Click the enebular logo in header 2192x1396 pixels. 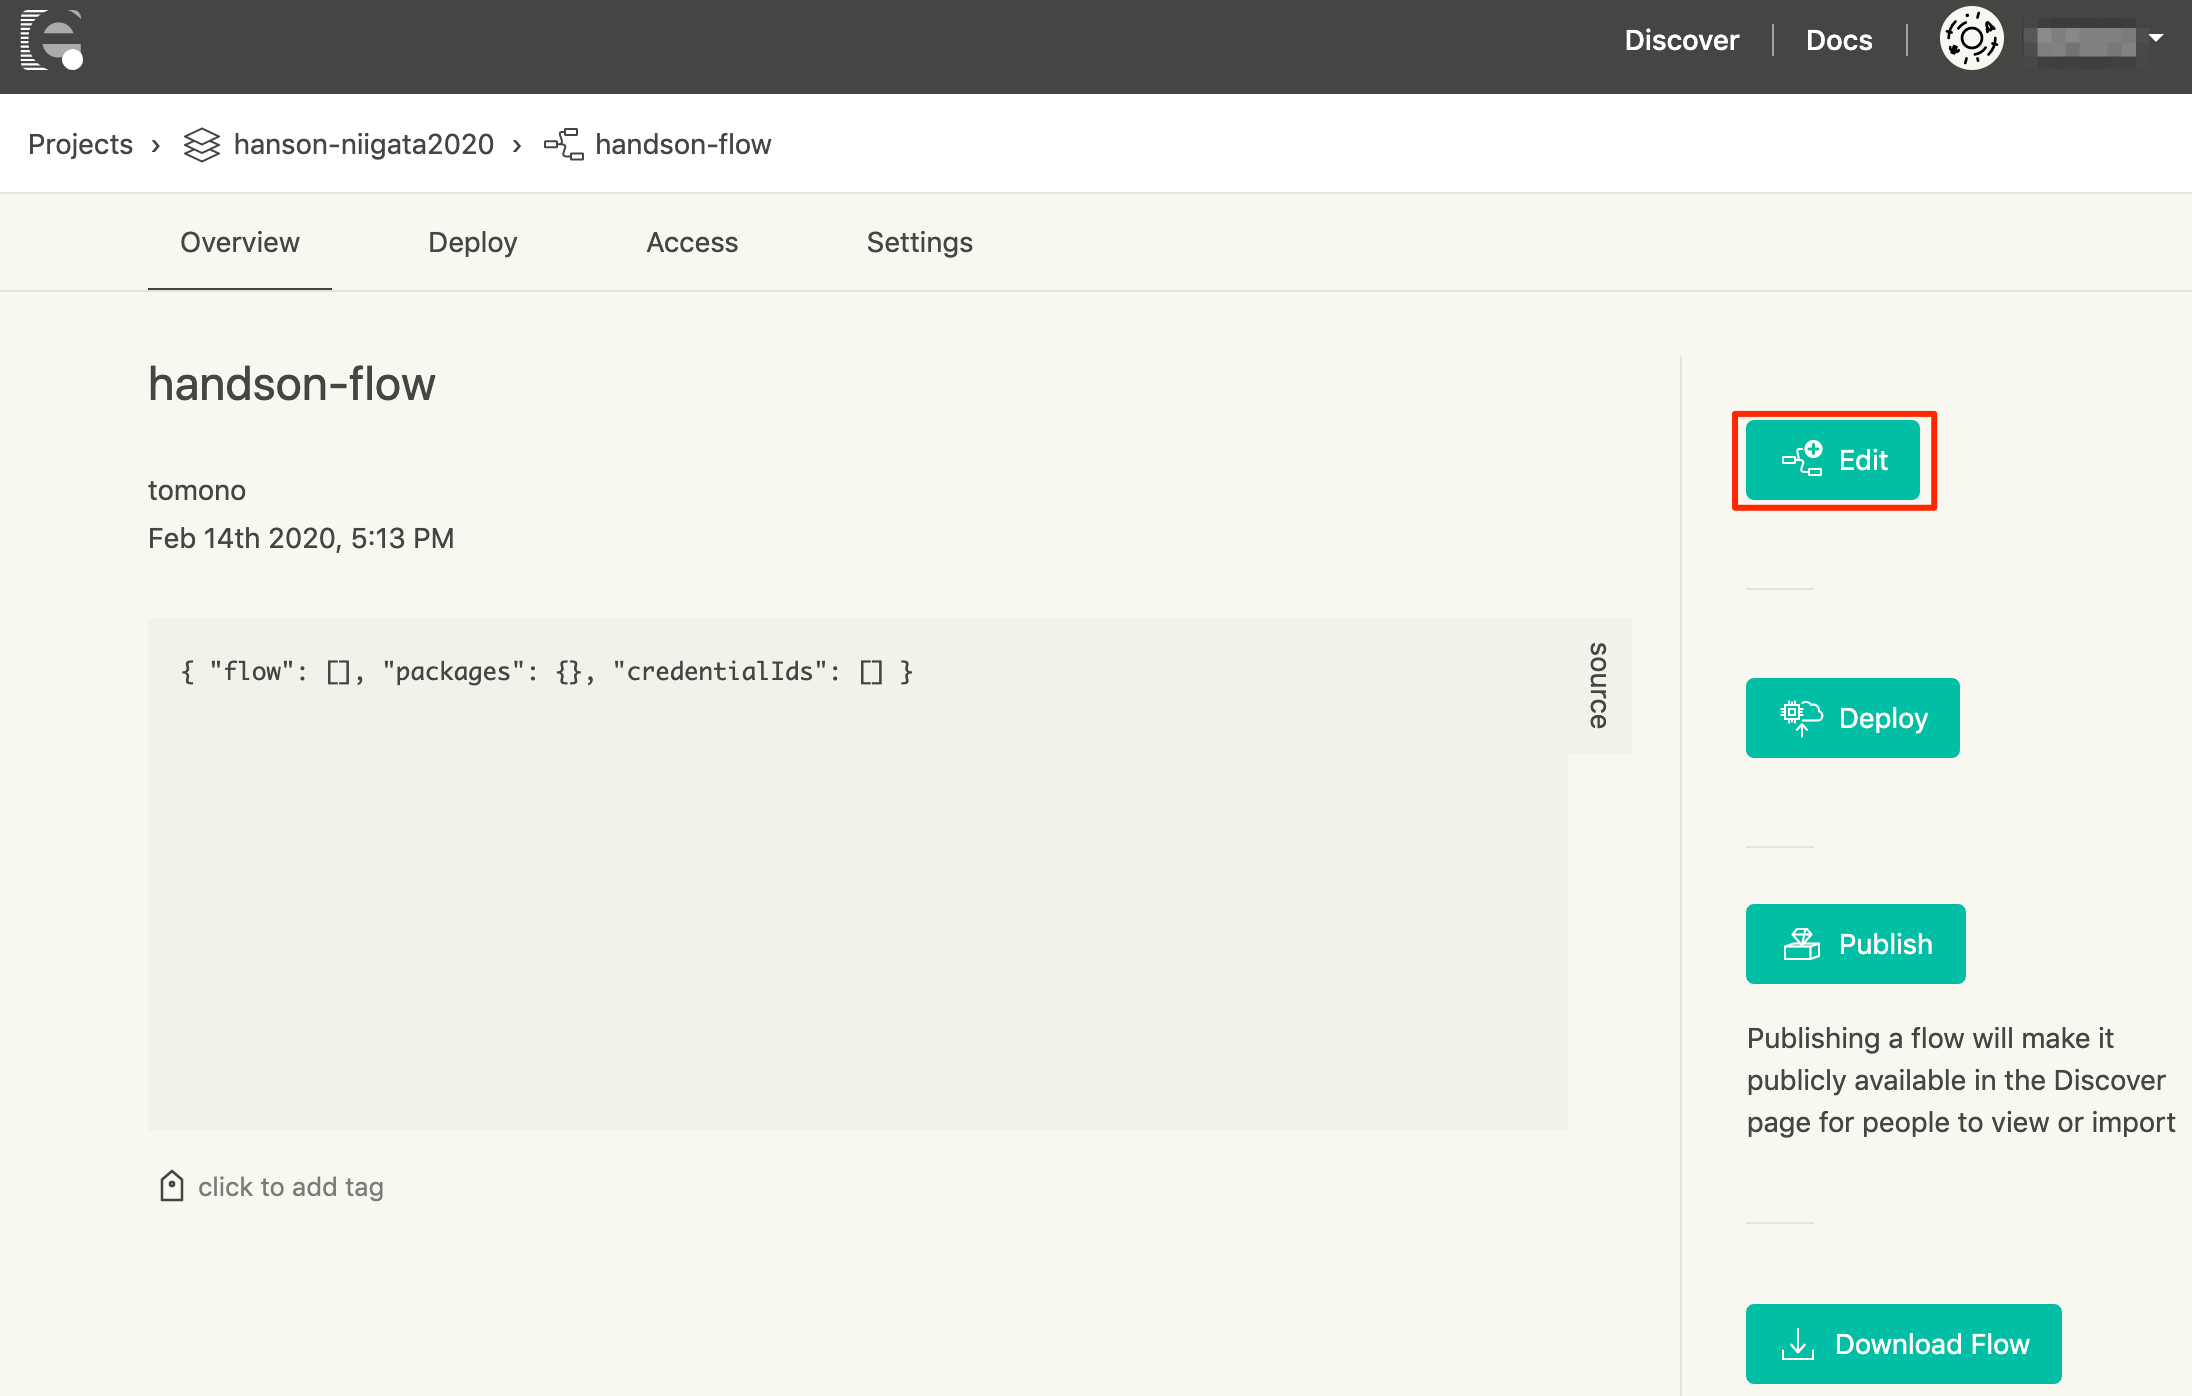(x=52, y=40)
